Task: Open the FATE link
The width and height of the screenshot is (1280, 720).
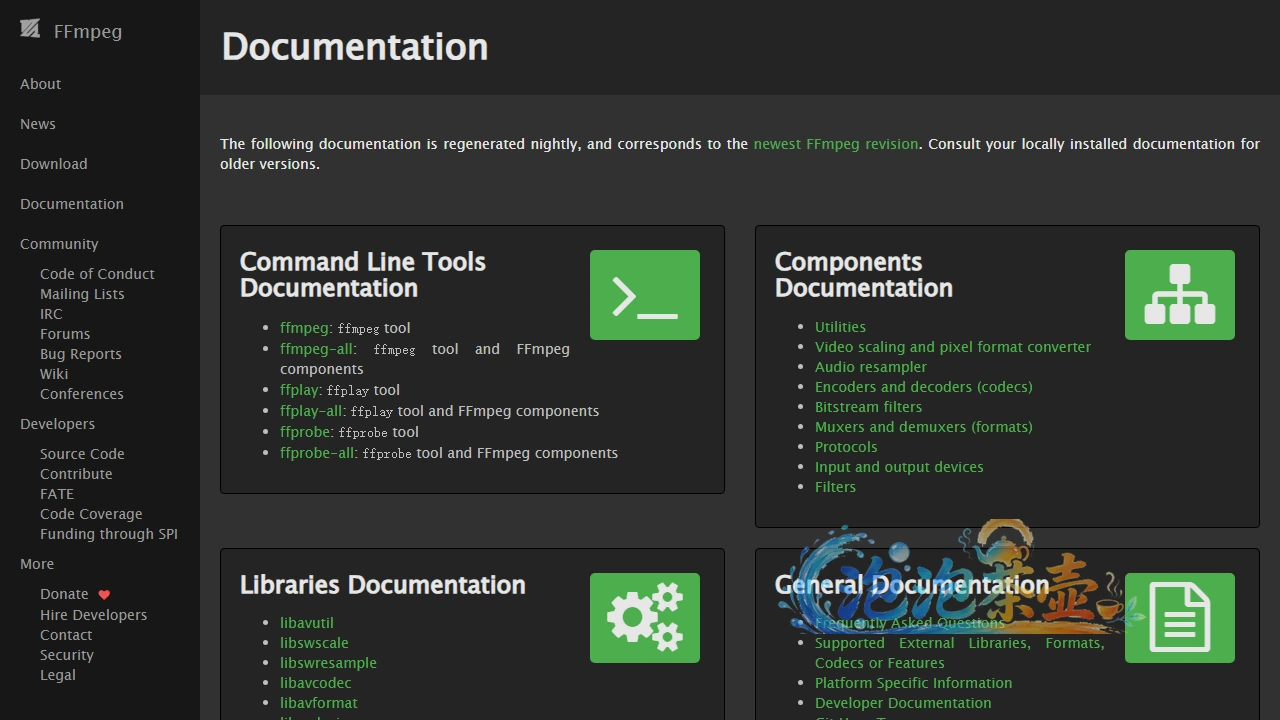Action: tap(57, 494)
